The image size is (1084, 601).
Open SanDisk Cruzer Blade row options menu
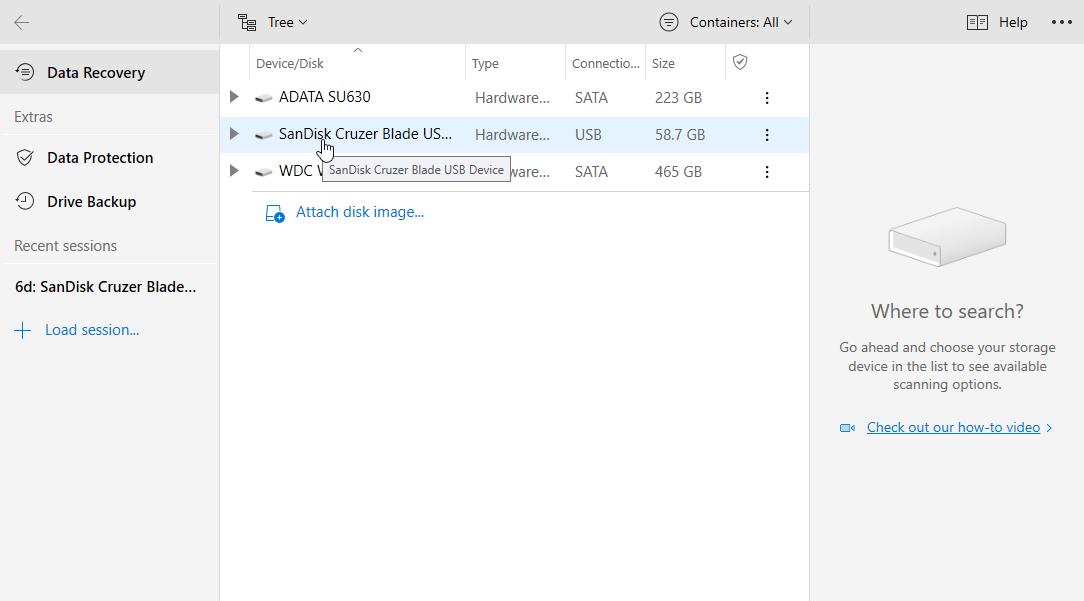coord(767,135)
